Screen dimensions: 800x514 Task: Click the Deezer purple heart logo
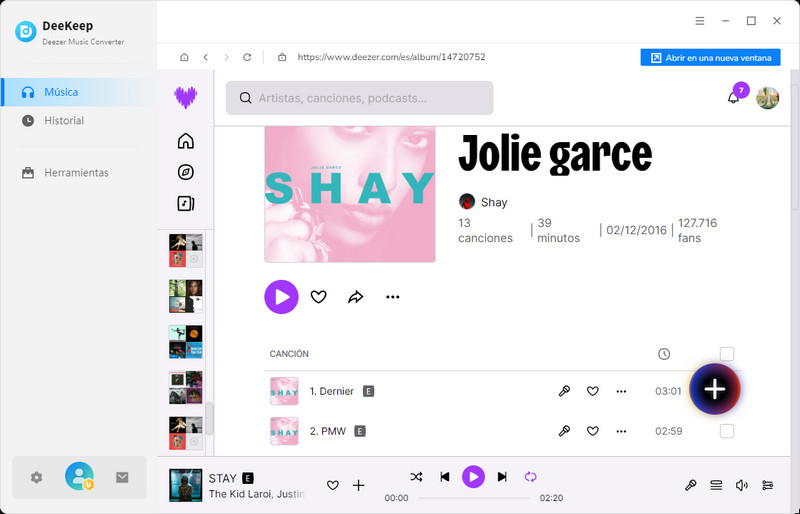click(x=186, y=97)
